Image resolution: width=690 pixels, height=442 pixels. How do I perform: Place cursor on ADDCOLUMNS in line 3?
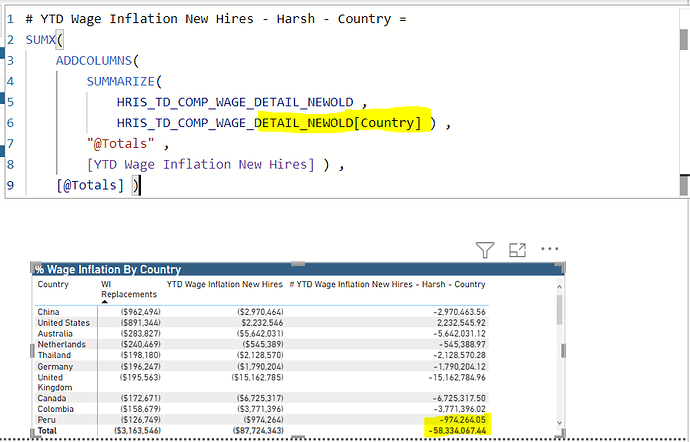click(94, 60)
